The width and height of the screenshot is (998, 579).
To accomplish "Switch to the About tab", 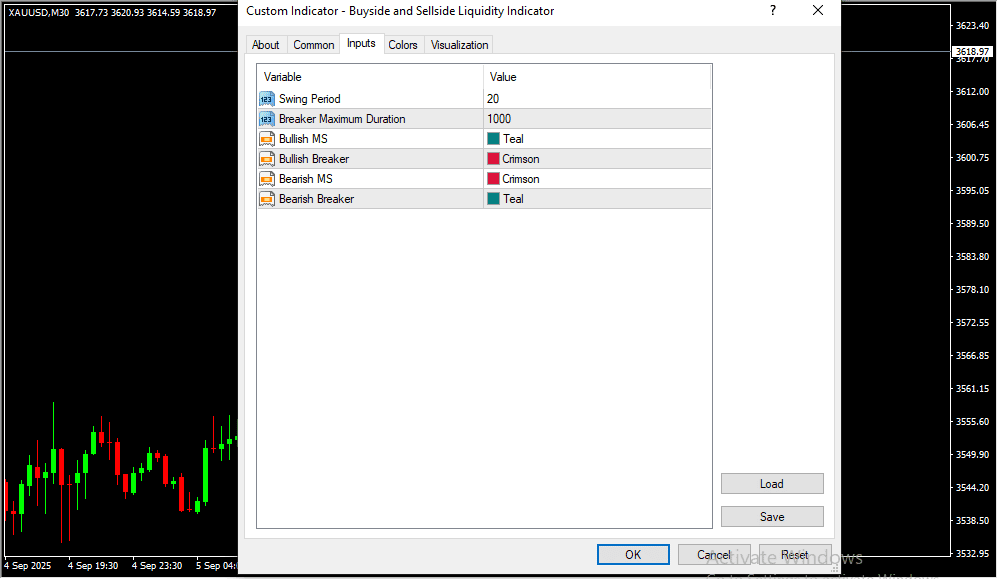I will pos(266,45).
